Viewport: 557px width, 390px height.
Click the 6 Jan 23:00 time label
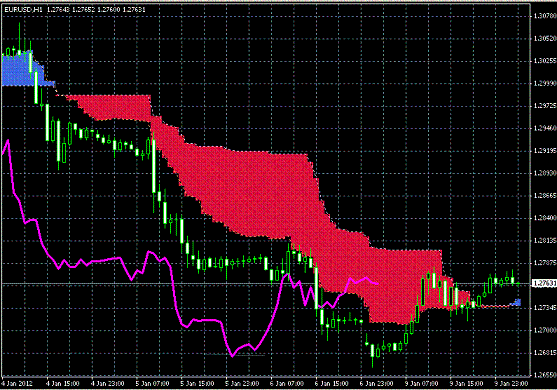point(376,384)
